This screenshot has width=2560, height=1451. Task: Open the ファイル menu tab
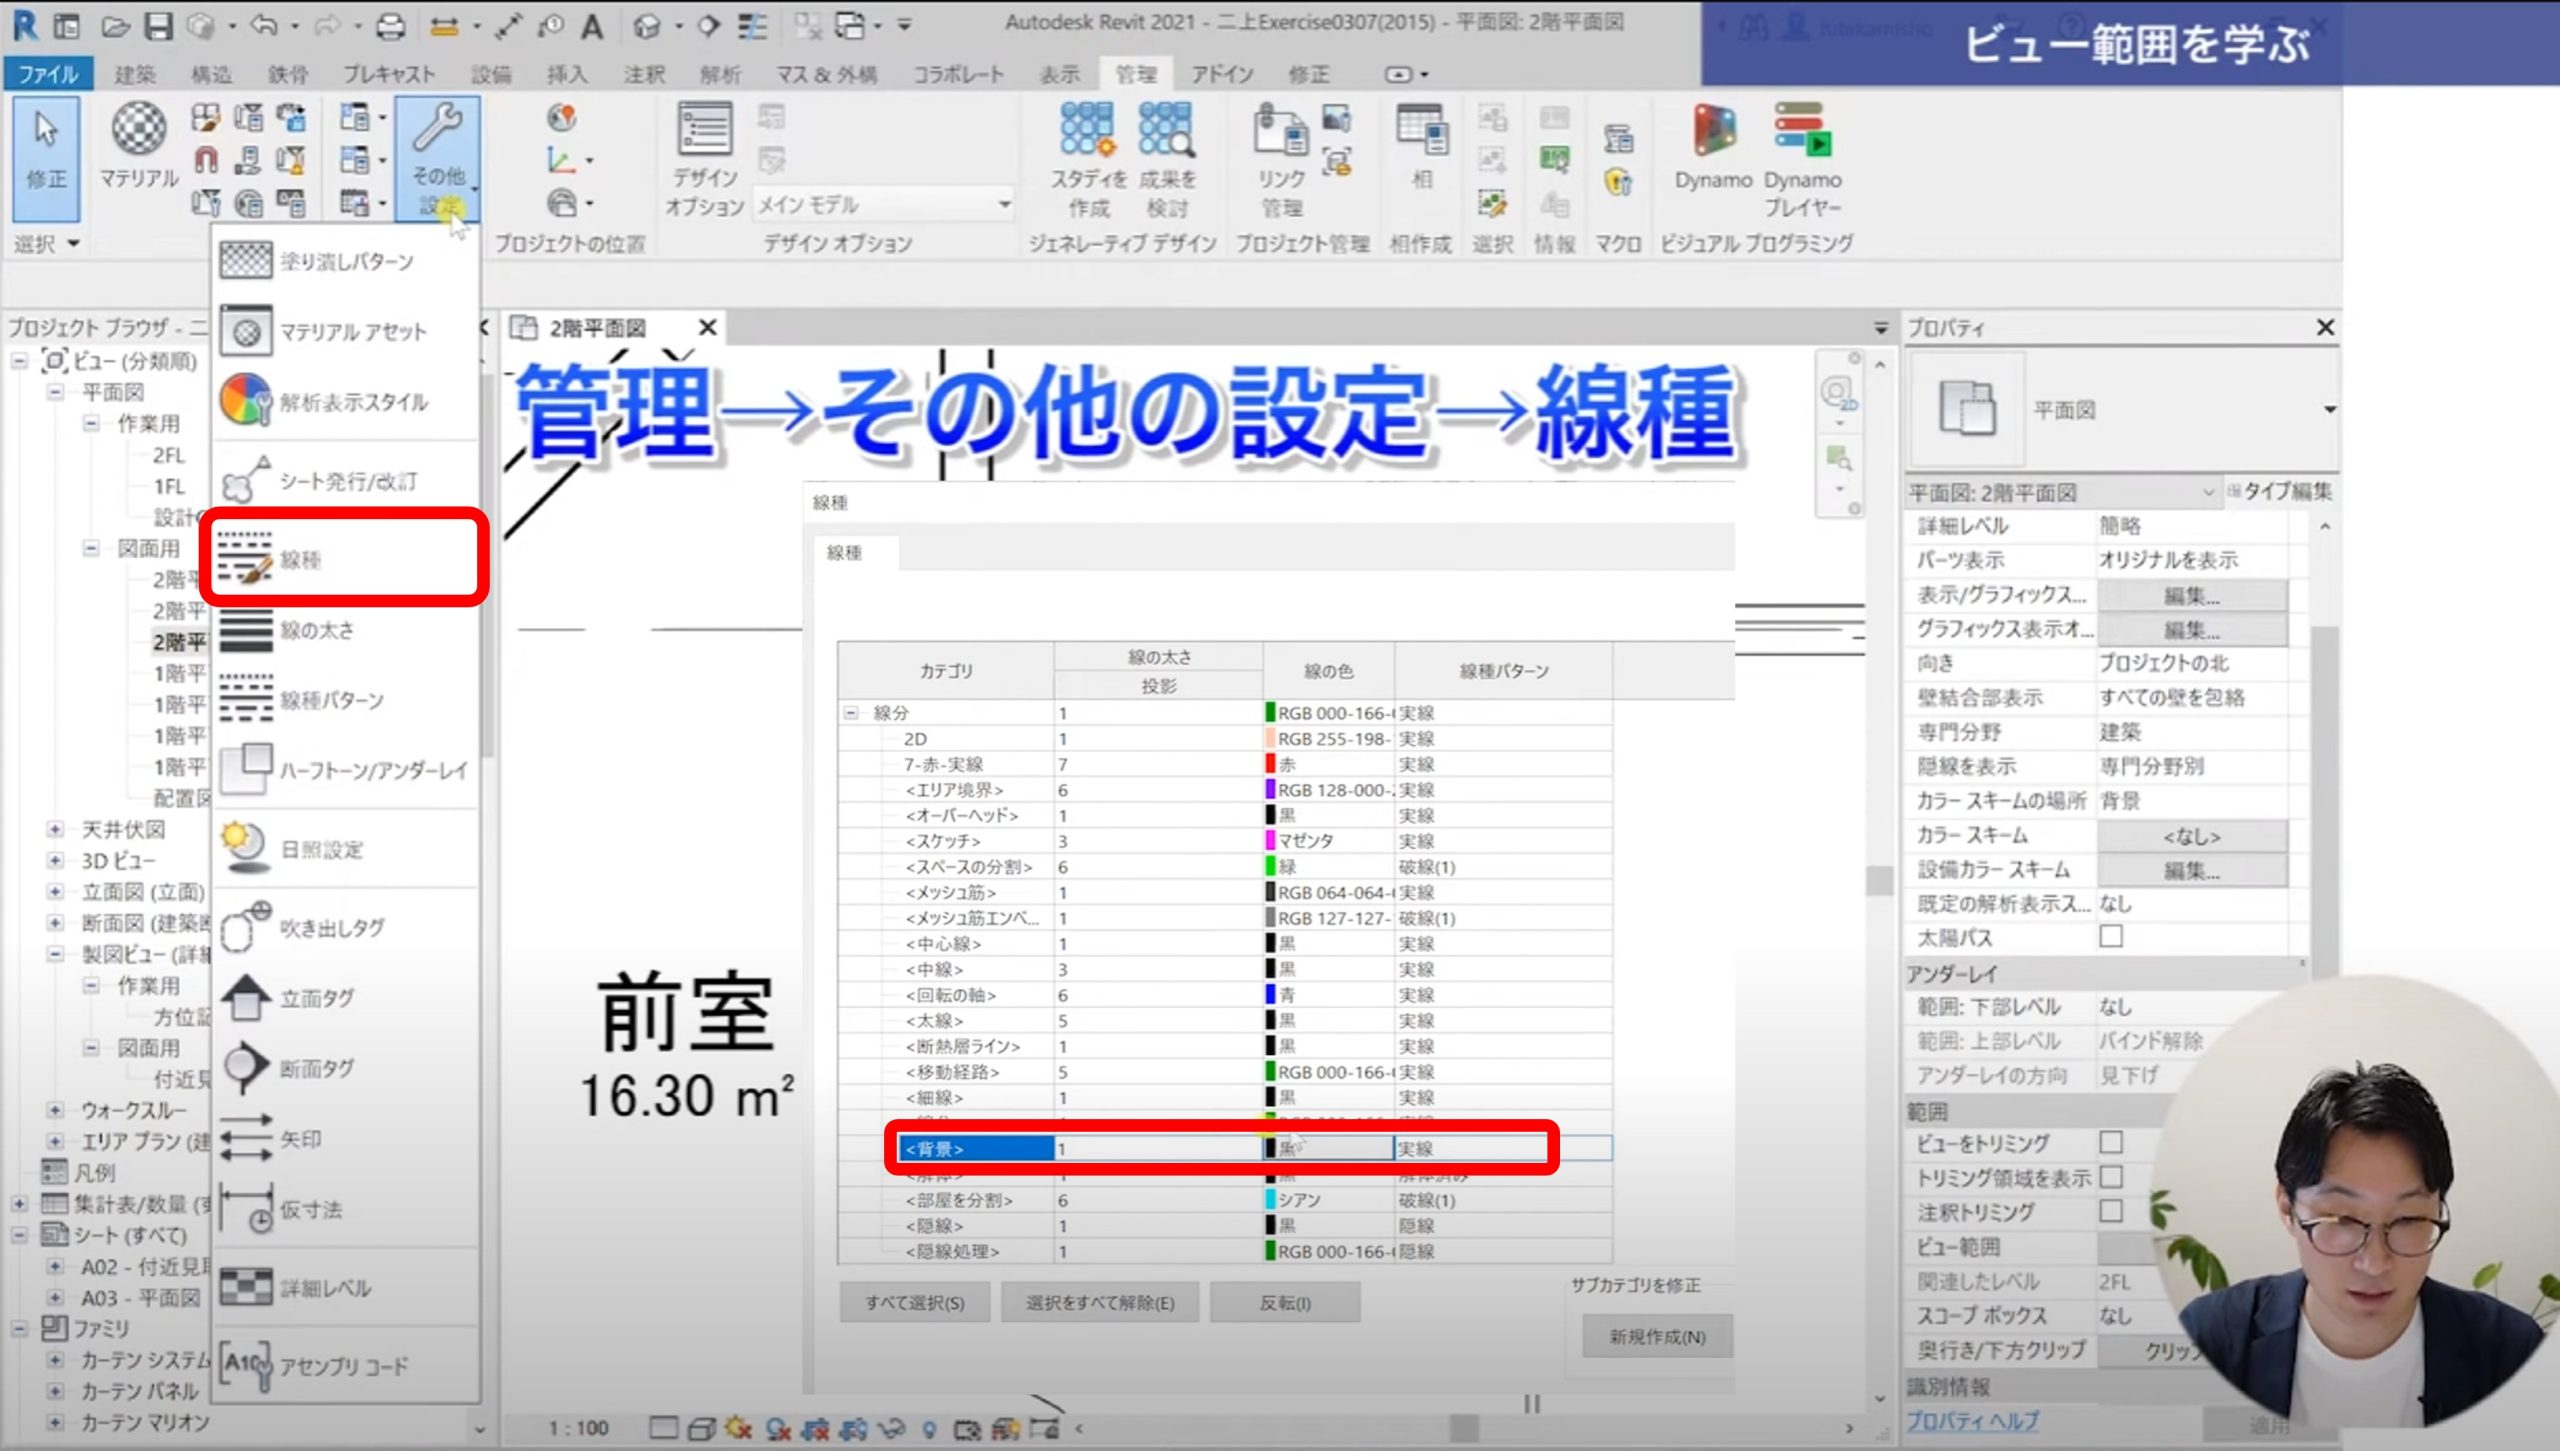coord(47,74)
